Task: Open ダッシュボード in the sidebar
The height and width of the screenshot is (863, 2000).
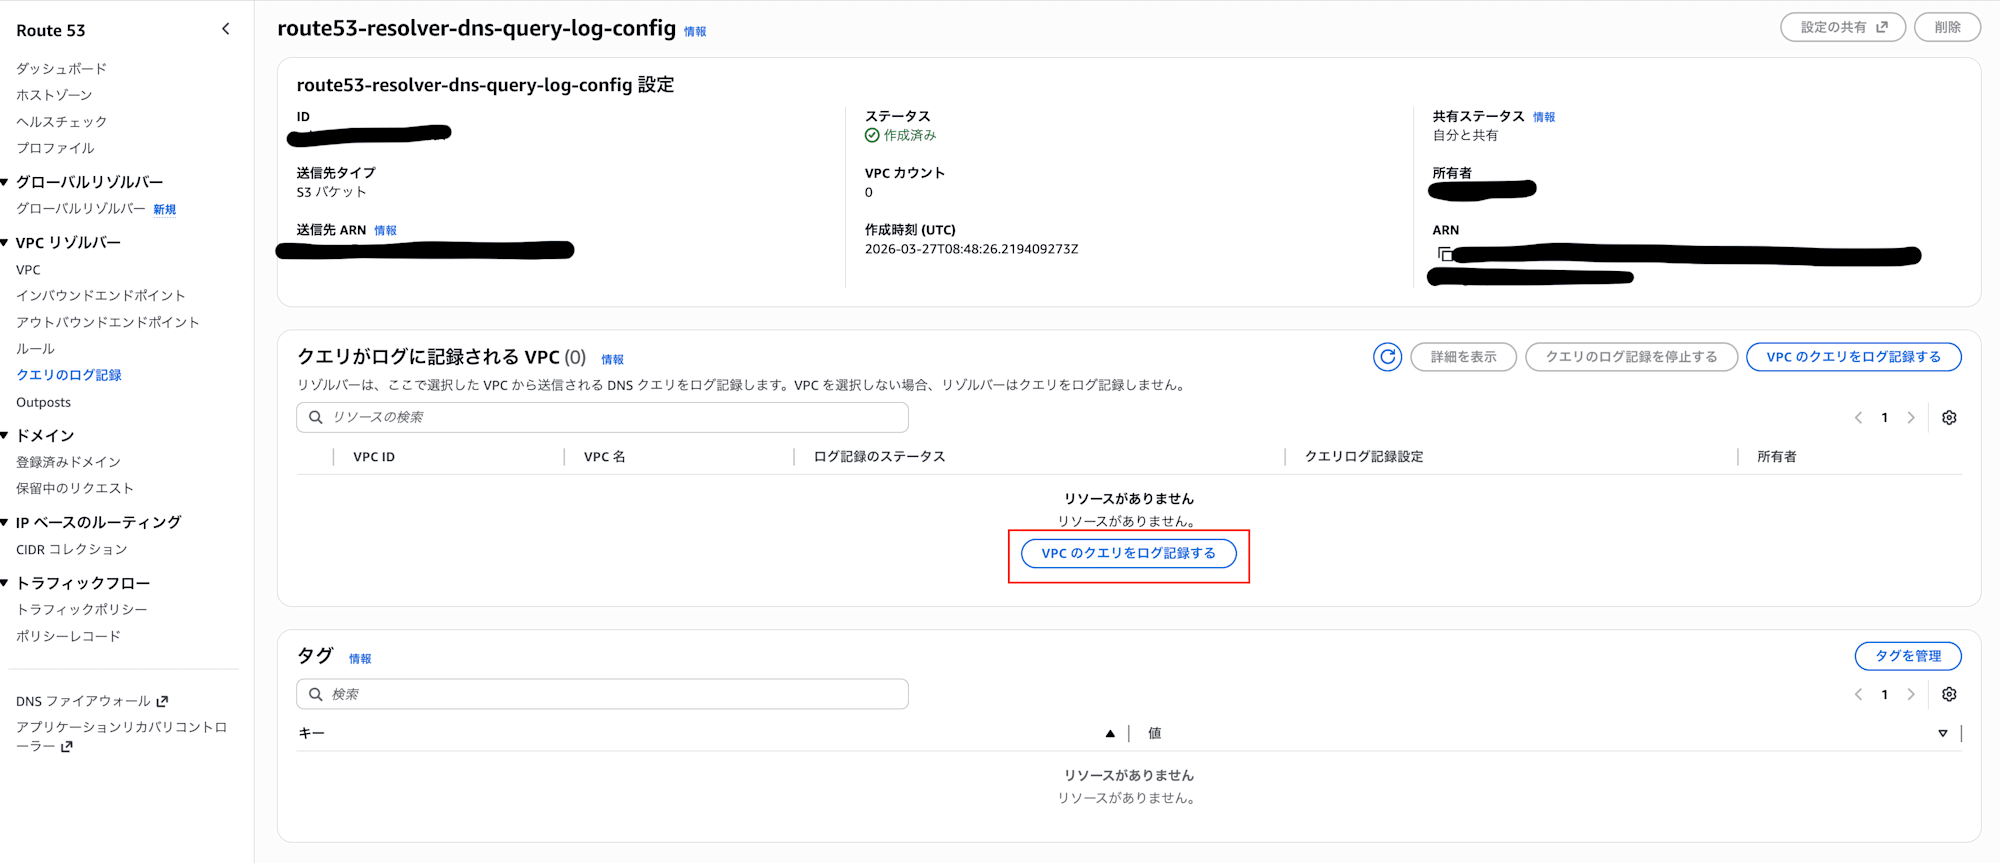Action: point(61,69)
